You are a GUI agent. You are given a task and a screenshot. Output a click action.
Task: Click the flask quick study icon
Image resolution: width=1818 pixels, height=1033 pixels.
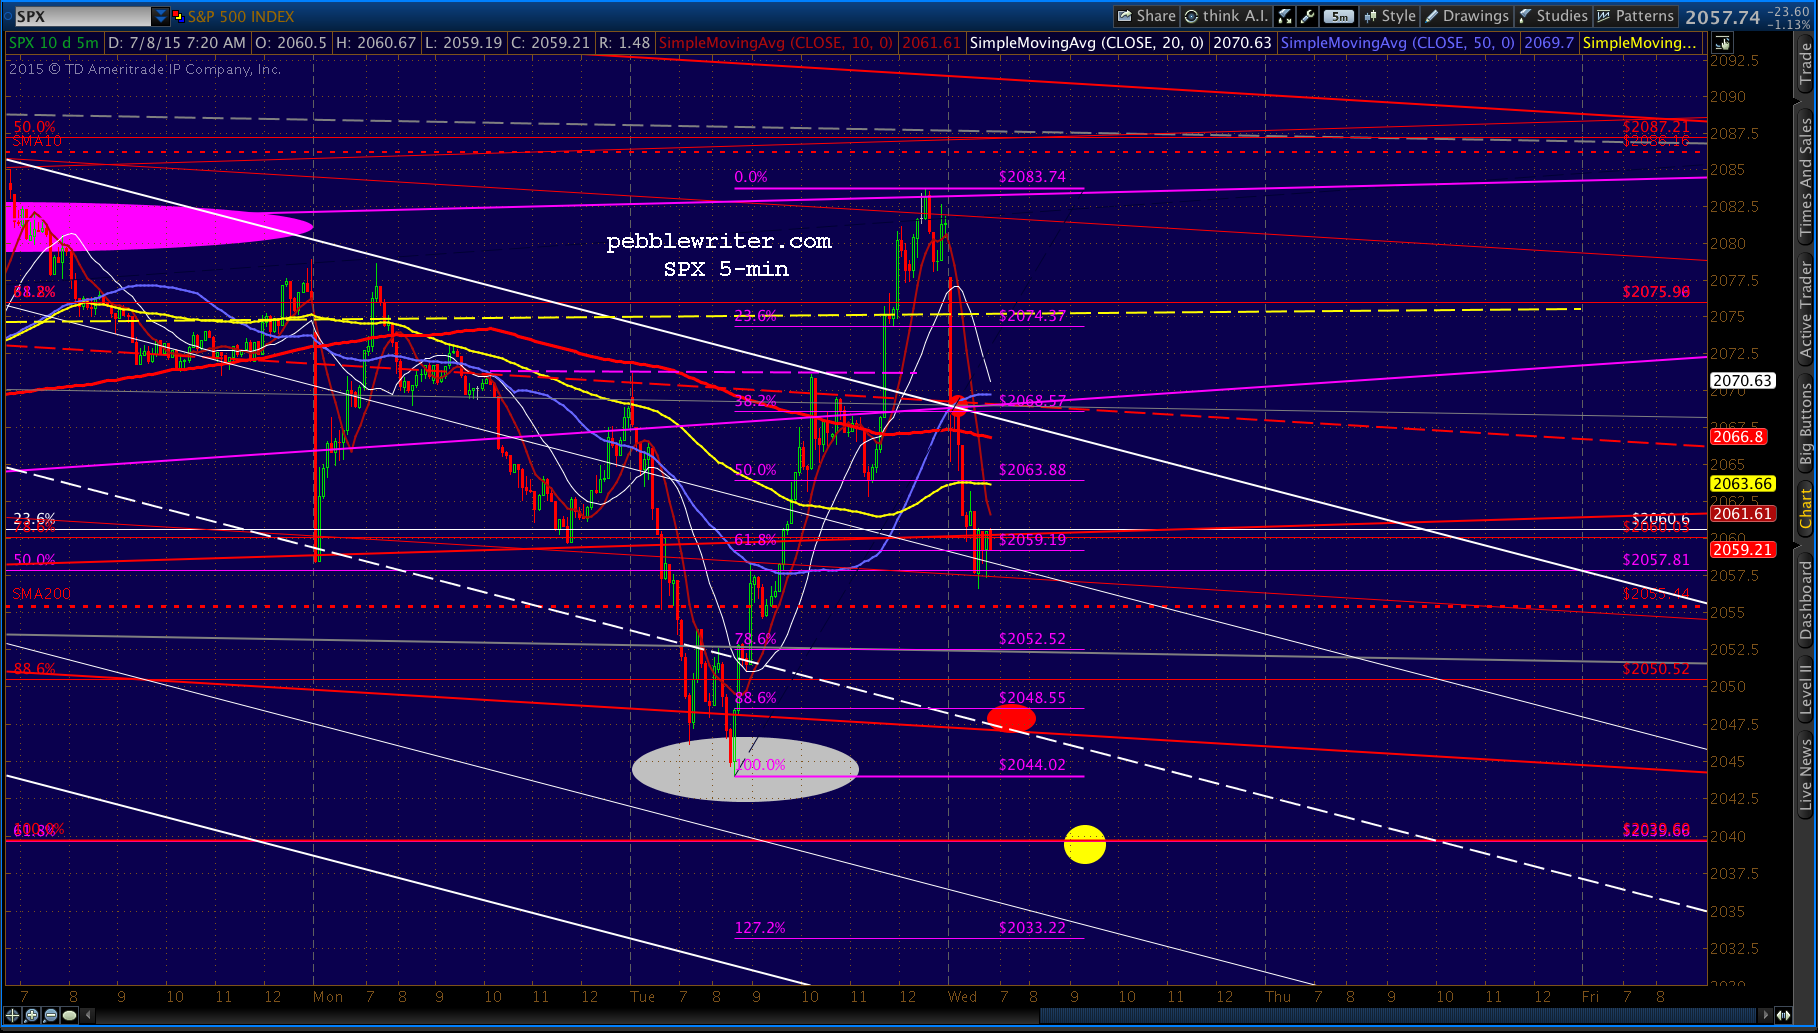coord(1286,16)
